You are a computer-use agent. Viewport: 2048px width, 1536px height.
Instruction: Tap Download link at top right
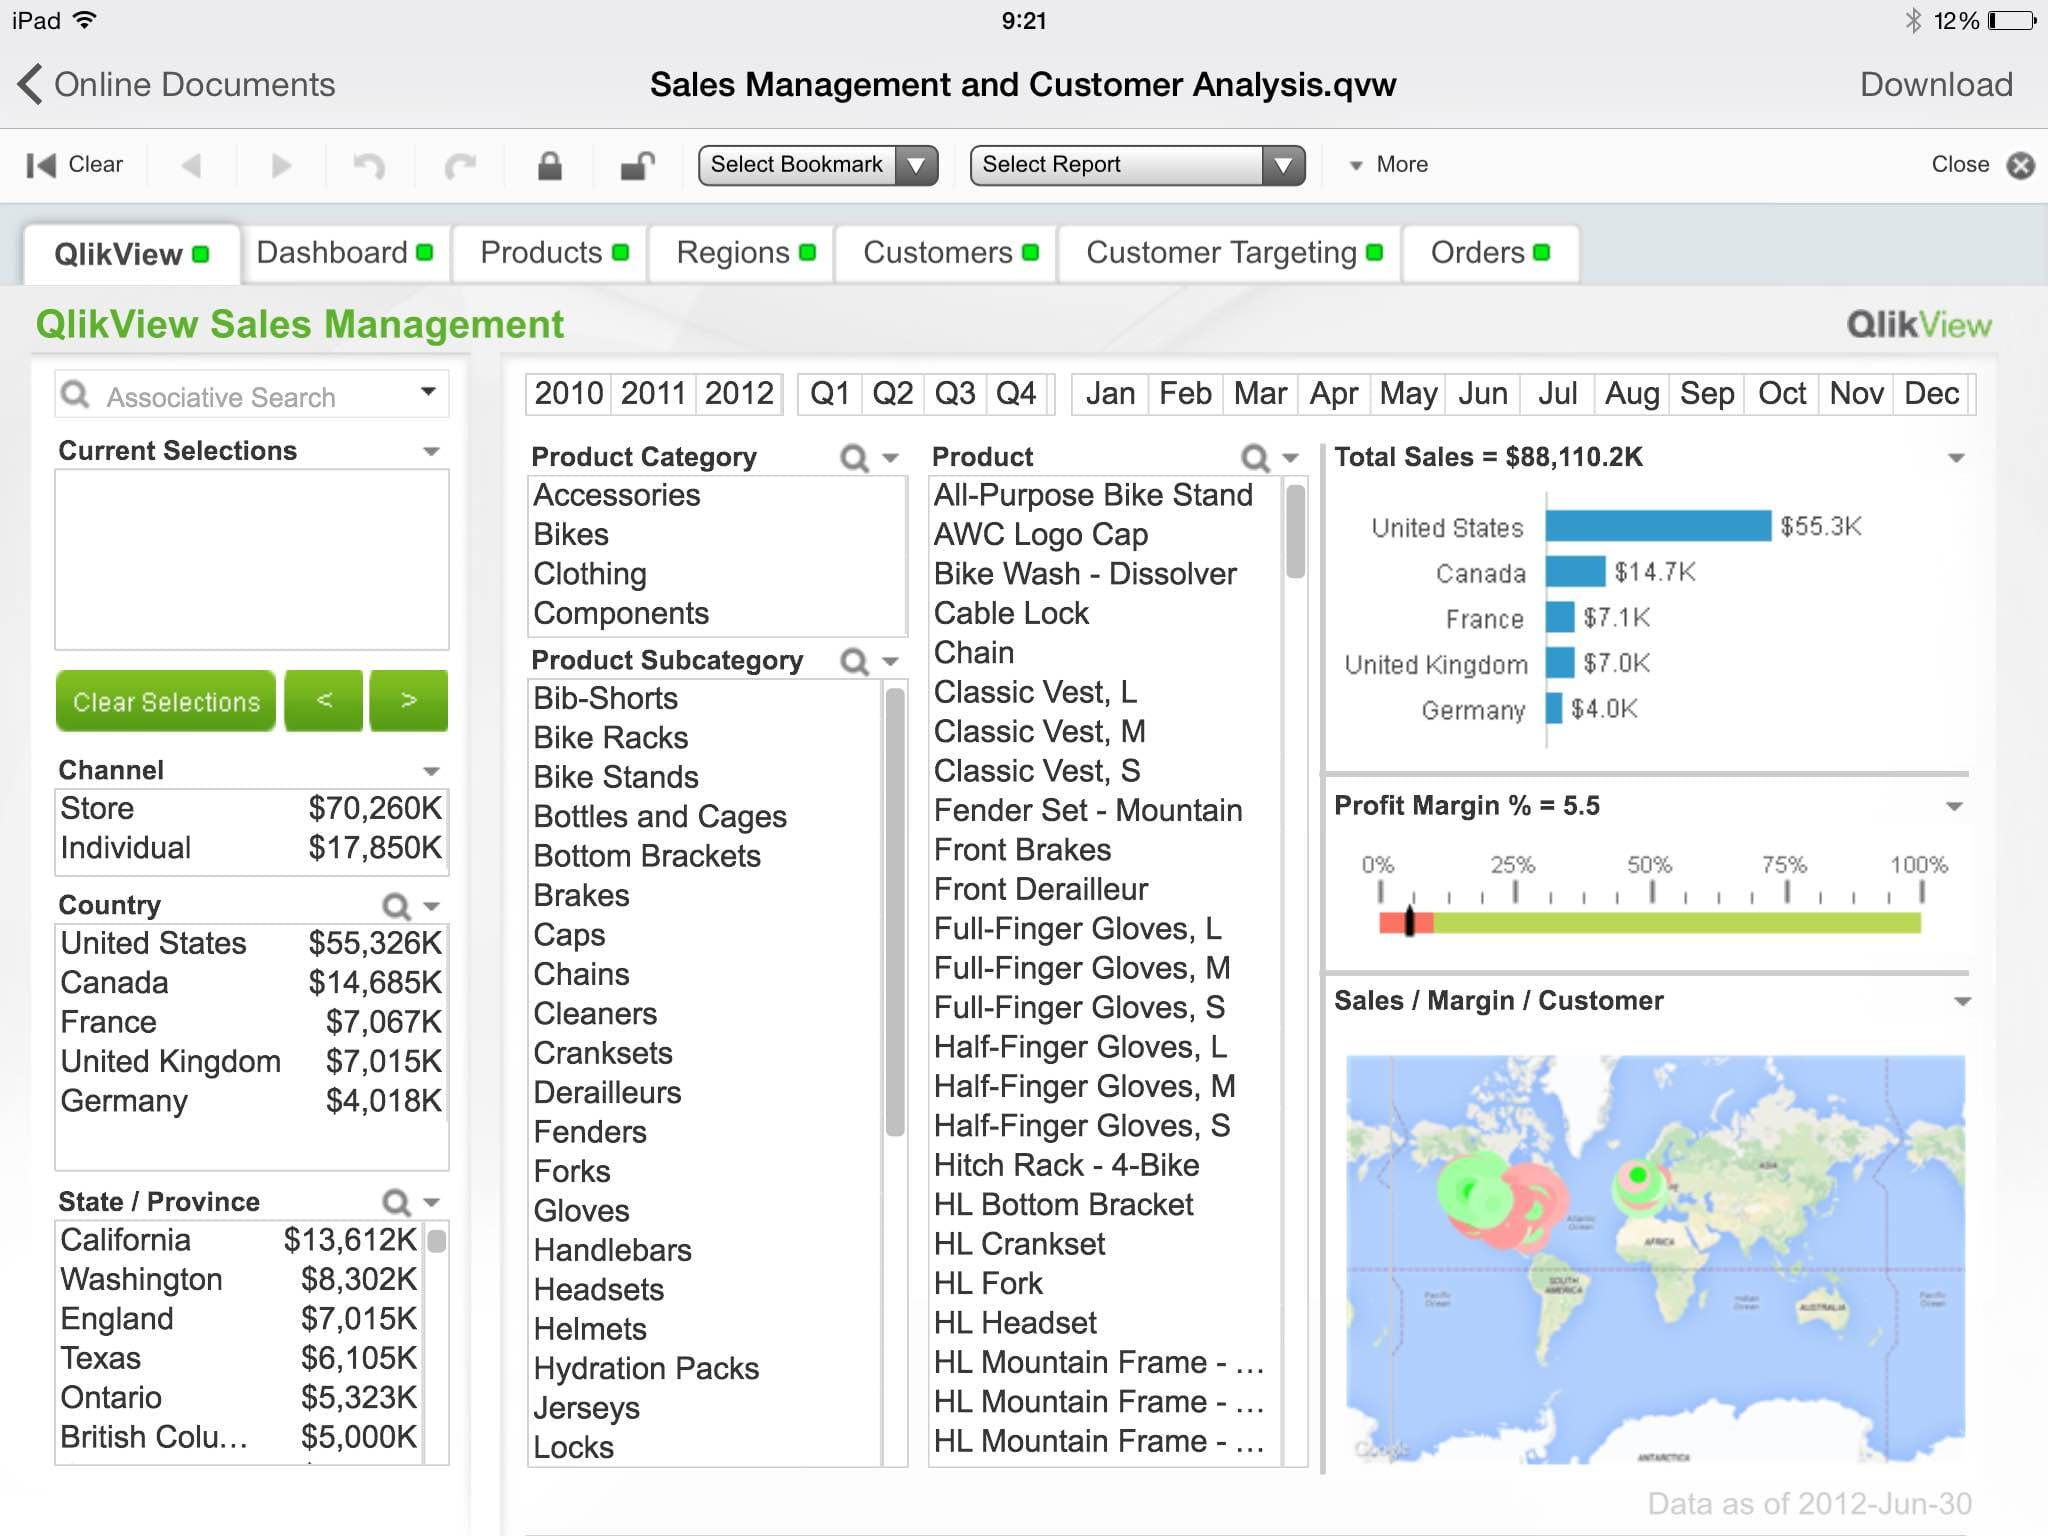1936,85
